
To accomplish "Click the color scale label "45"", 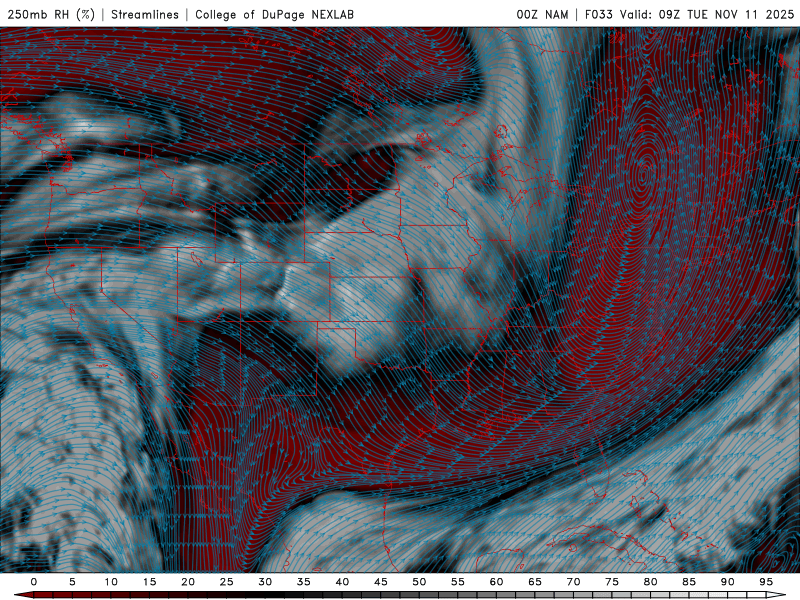I will [x=381, y=582].
